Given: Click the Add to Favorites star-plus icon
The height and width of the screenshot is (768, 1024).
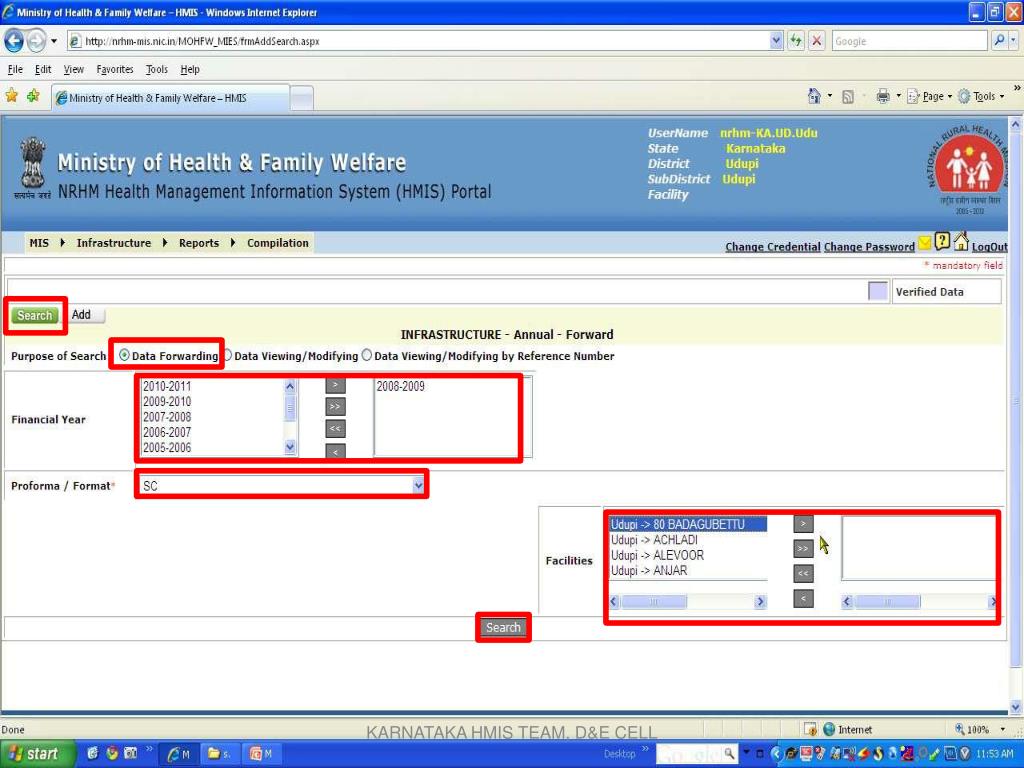Looking at the screenshot, I should [33, 97].
